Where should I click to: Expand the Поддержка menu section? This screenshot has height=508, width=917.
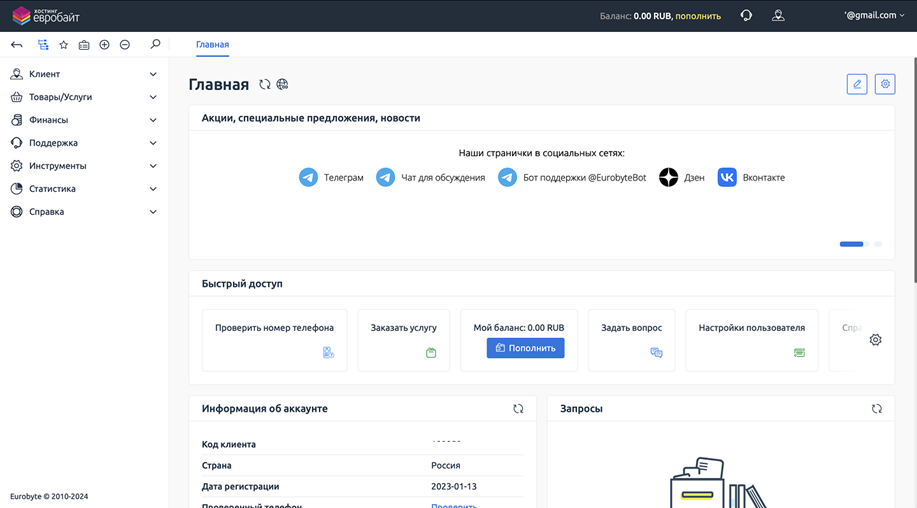pos(84,143)
